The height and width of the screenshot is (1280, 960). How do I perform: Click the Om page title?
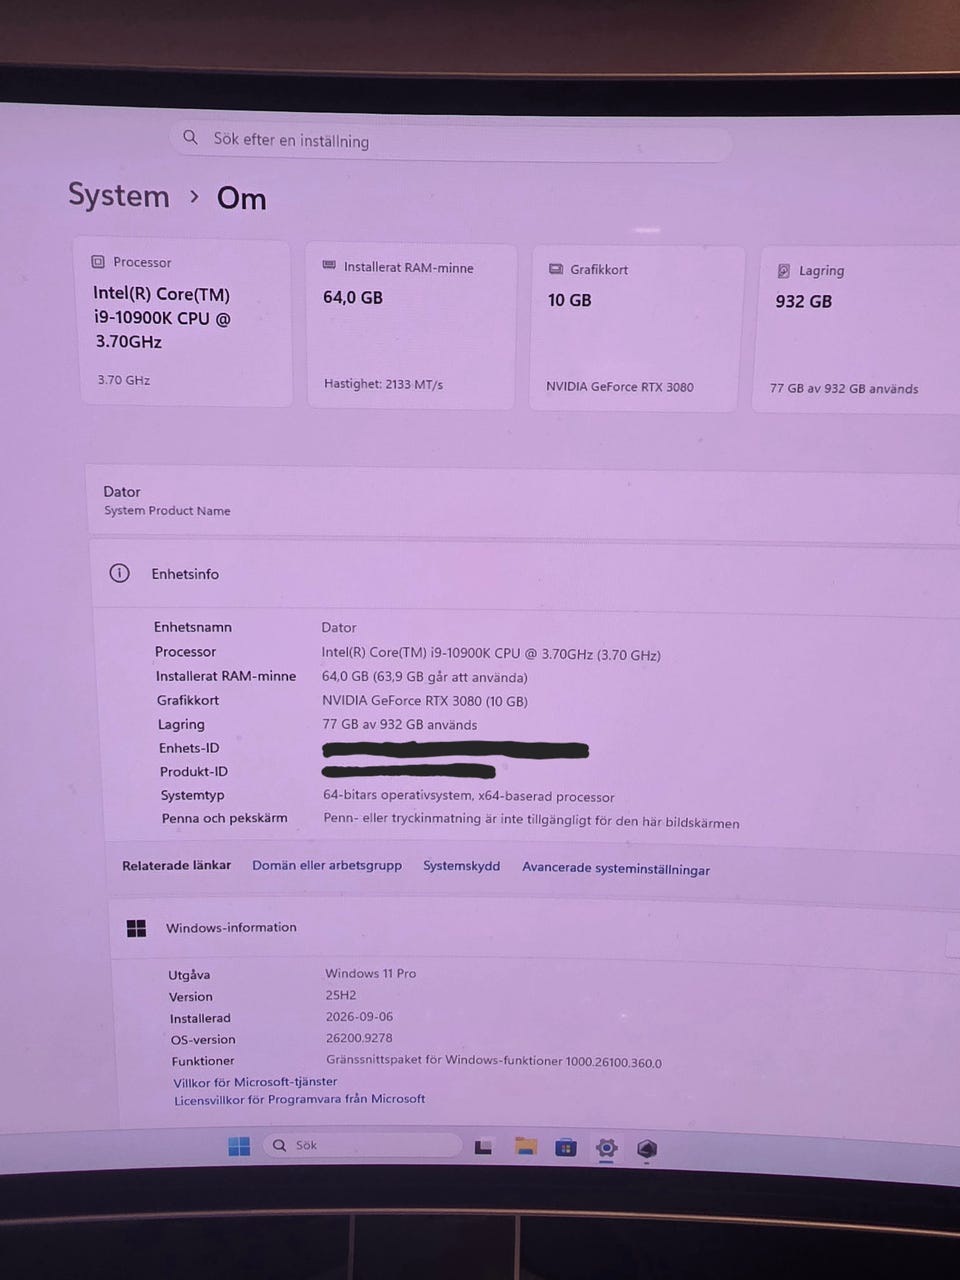242,198
